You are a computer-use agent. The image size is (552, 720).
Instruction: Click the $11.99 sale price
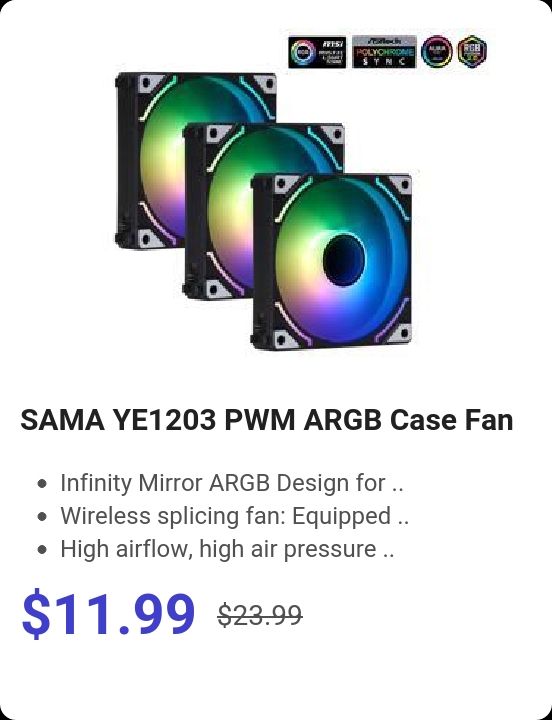pos(108,614)
